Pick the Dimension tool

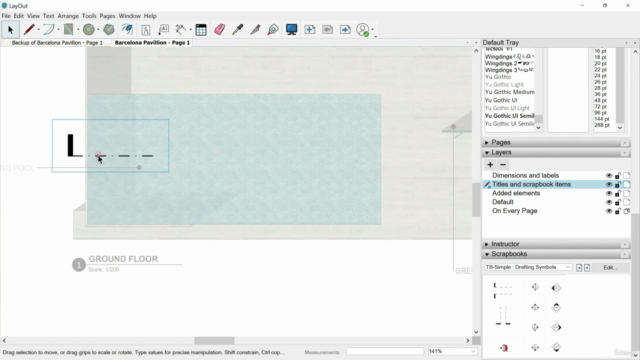point(181,29)
